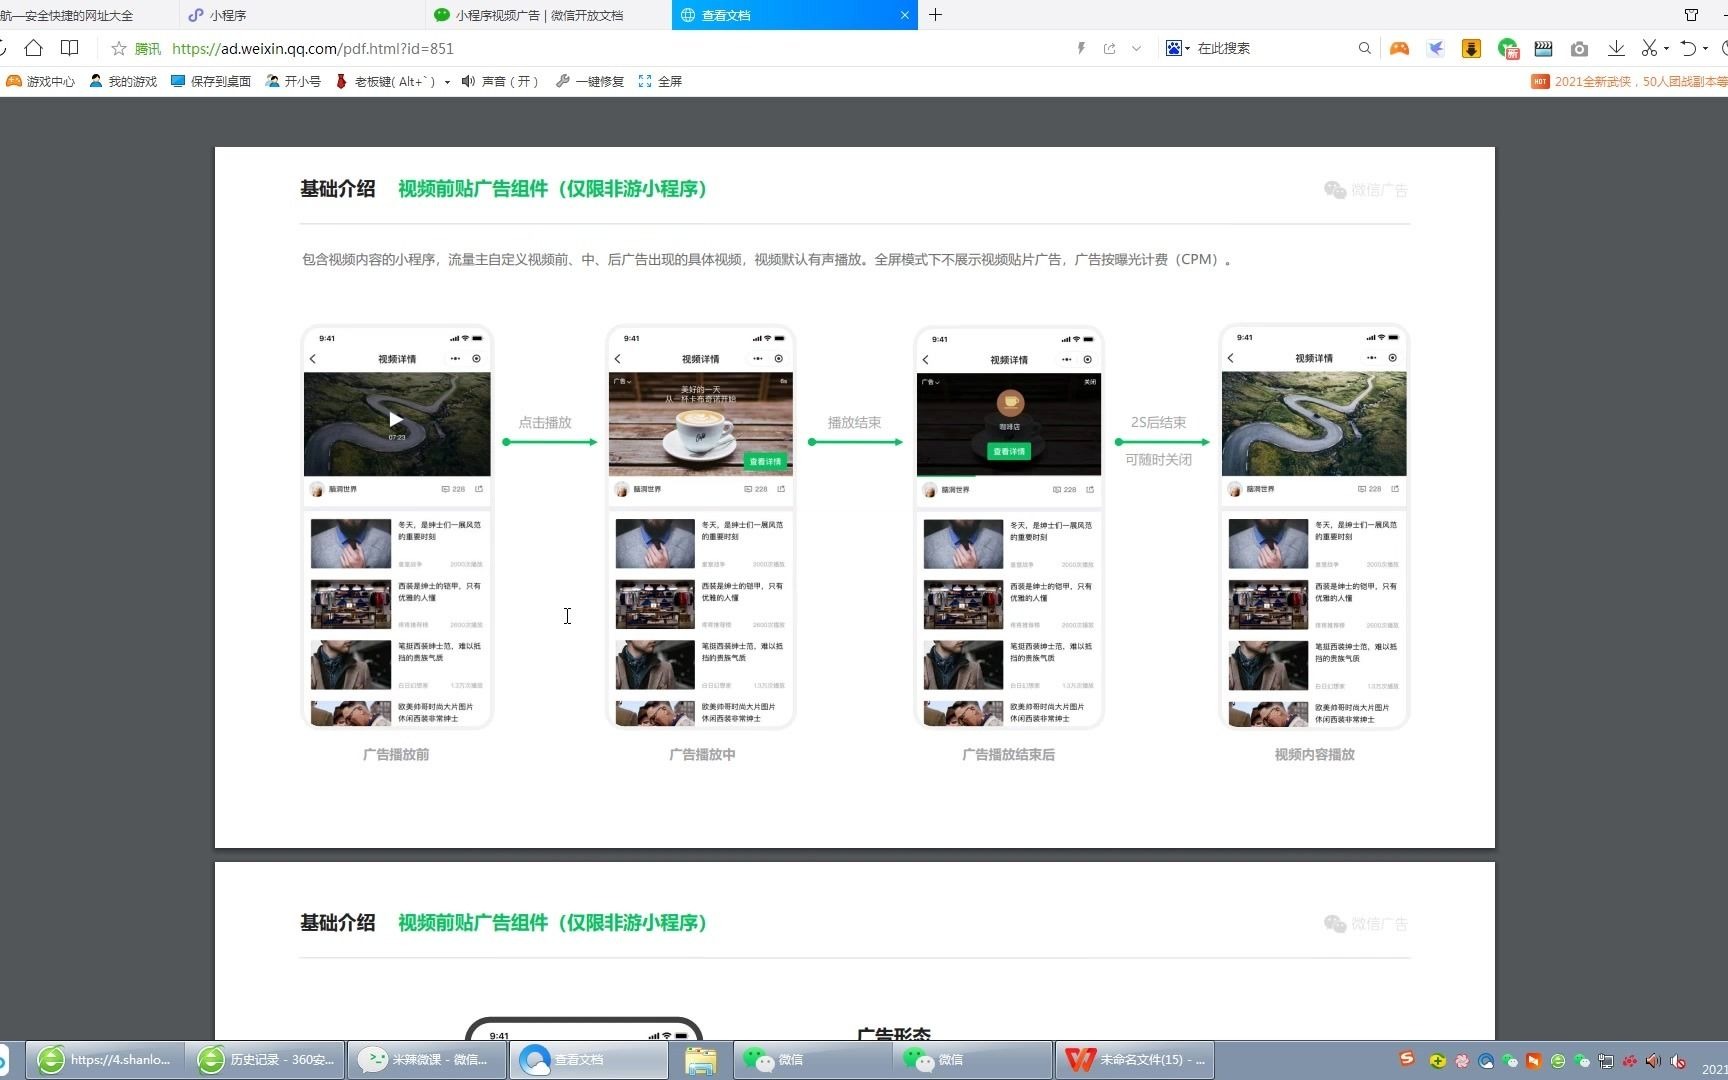Expand the undo icon dropdown arrow
Image resolution: width=1728 pixels, height=1080 pixels.
click(x=1705, y=48)
